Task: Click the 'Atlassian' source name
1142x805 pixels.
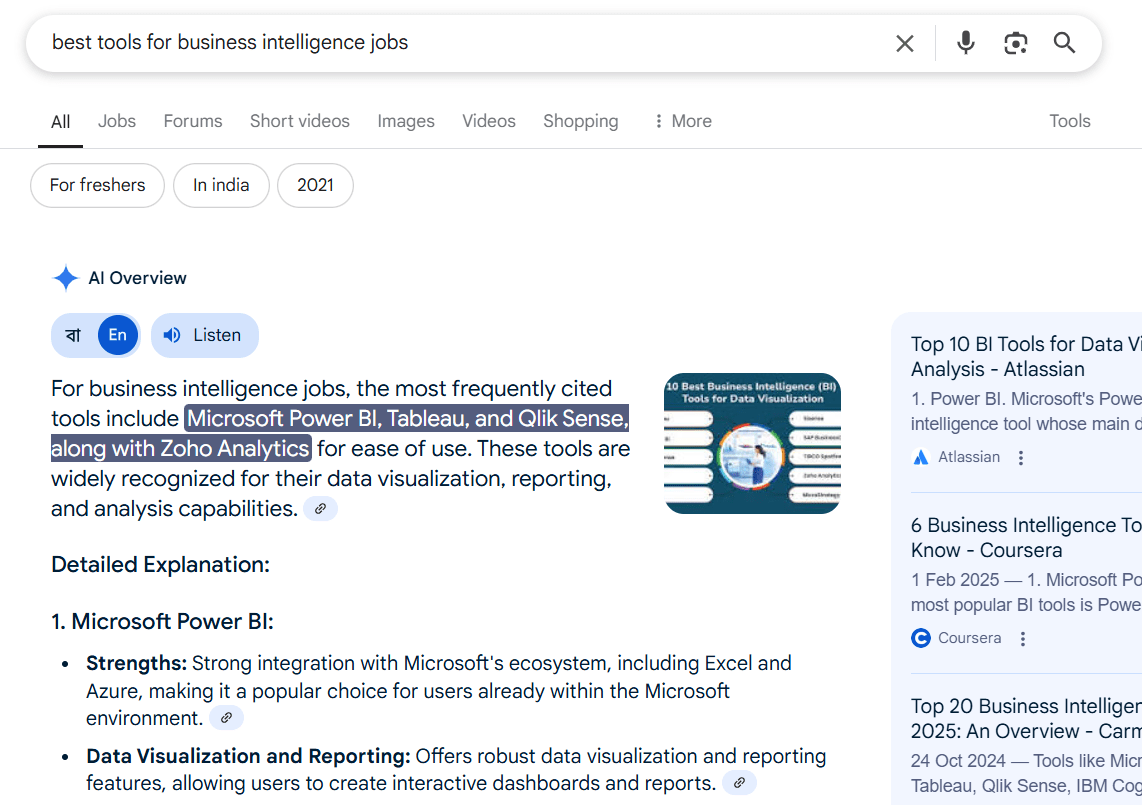Action: [x=969, y=458]
